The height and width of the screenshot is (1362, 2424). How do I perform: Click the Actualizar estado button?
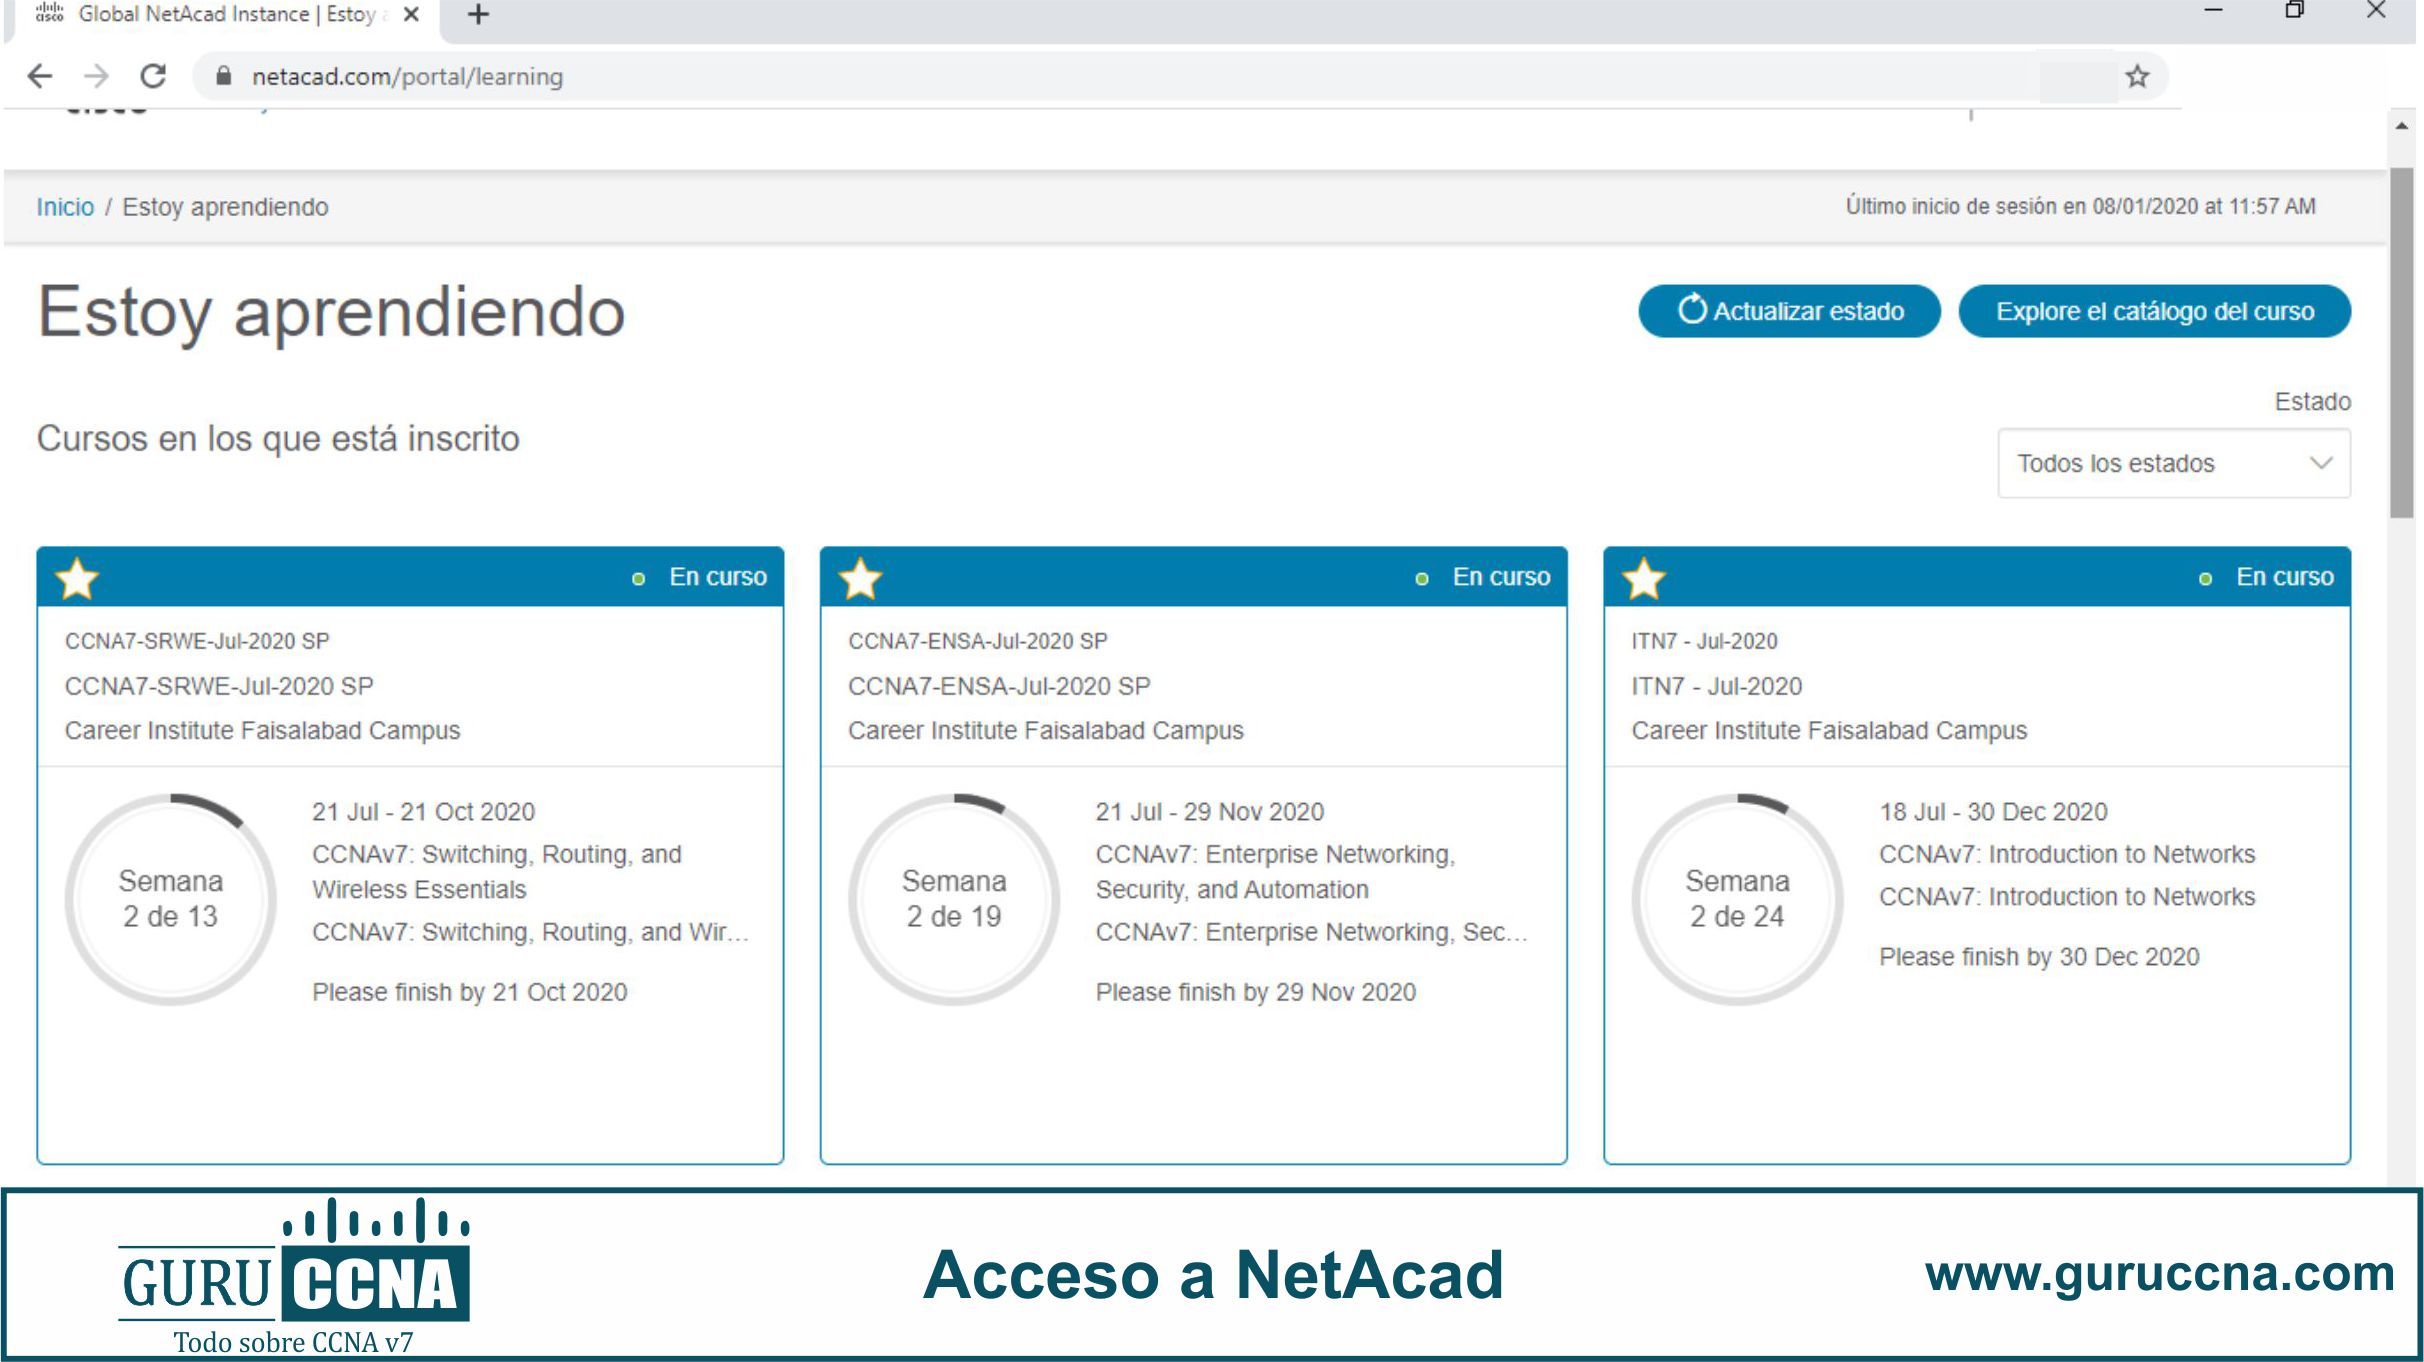tap(1789, 311)
